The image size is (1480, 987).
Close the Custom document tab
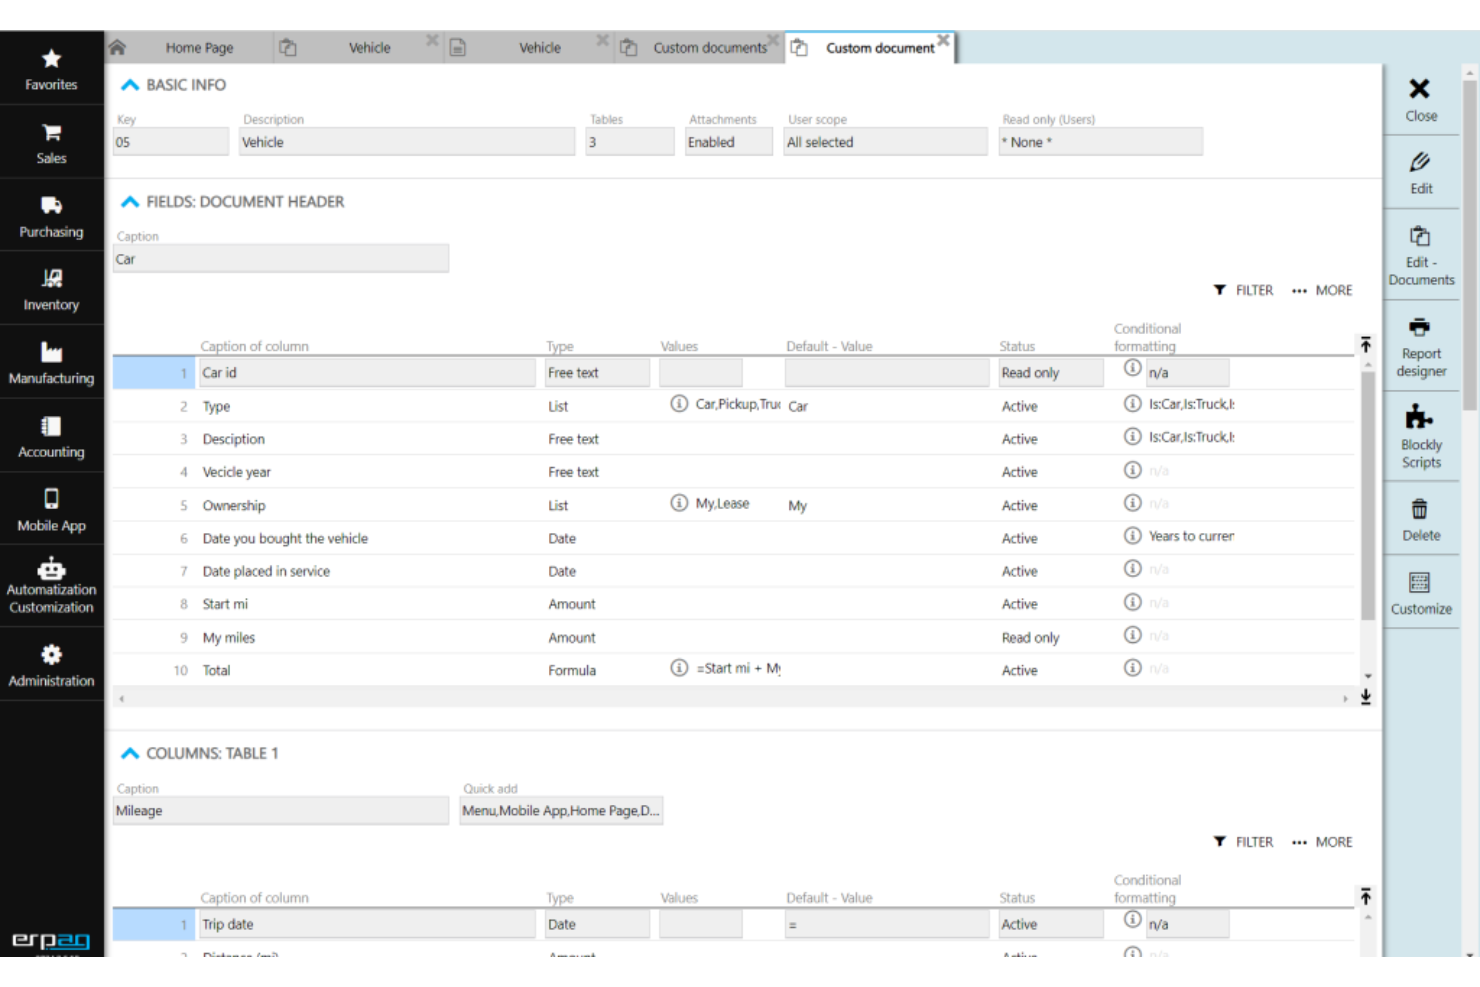coord(943,41)
